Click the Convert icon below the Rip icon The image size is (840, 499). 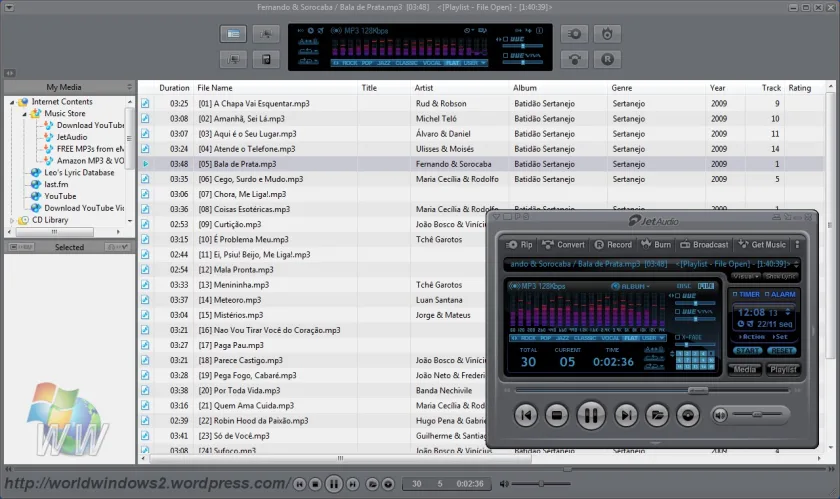pos(574,59)
